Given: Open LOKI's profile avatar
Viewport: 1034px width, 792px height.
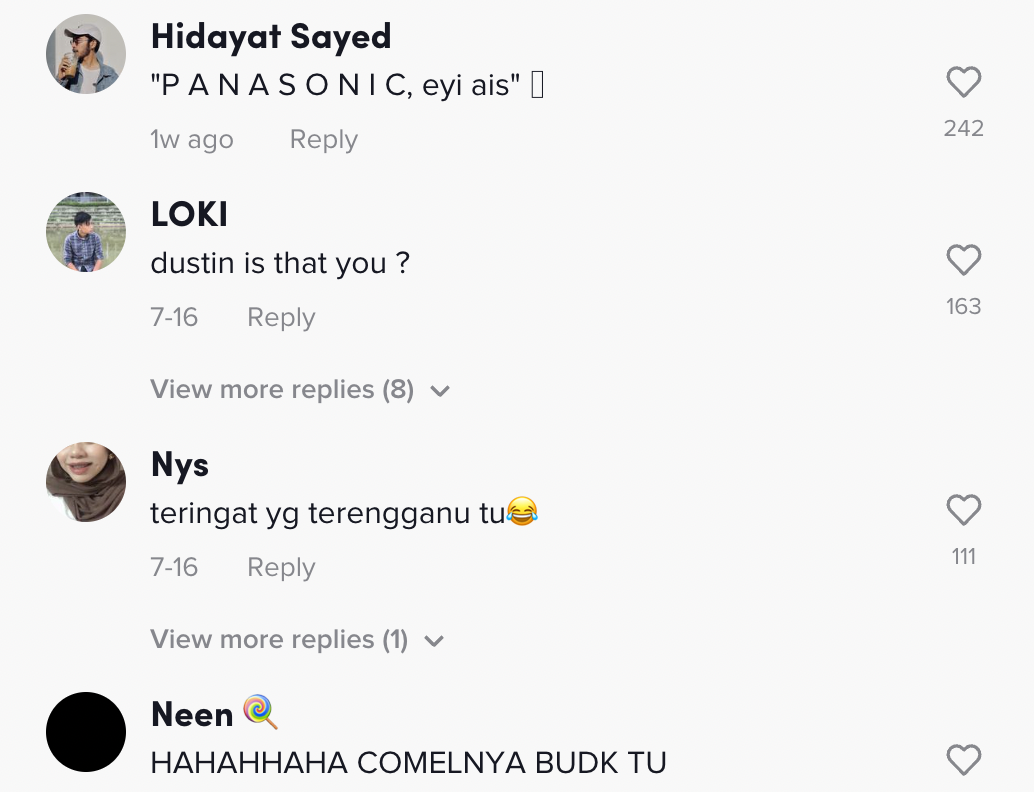Looking at the screenshot, I should [x=86, y=231].
